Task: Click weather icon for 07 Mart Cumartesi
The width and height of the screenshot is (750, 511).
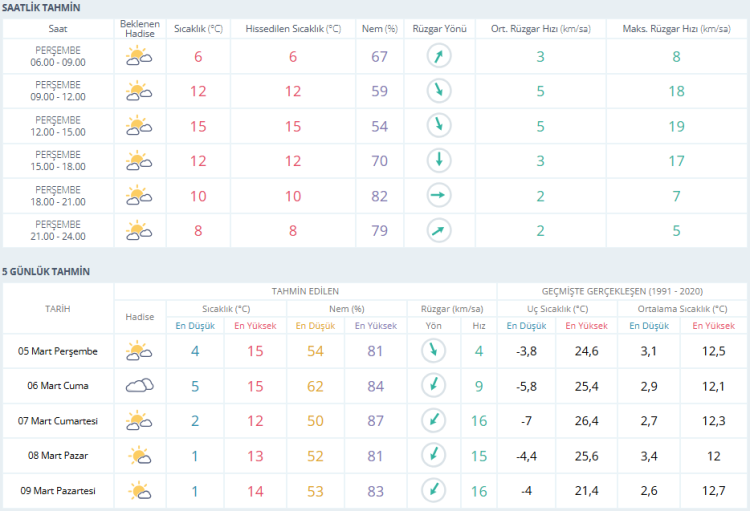Action: [139, 421]
